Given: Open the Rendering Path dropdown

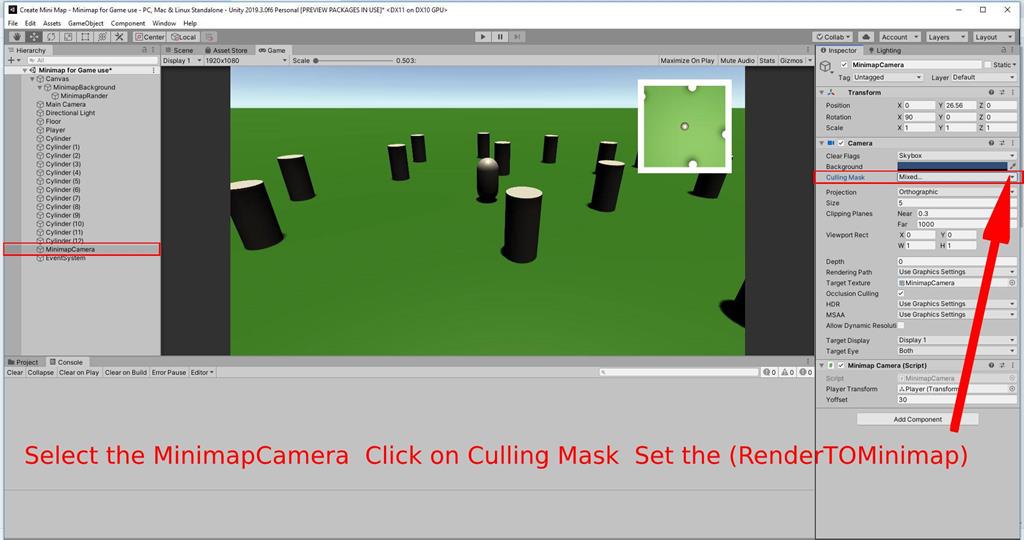Looking at the screenshot, I should click(957, 272).
